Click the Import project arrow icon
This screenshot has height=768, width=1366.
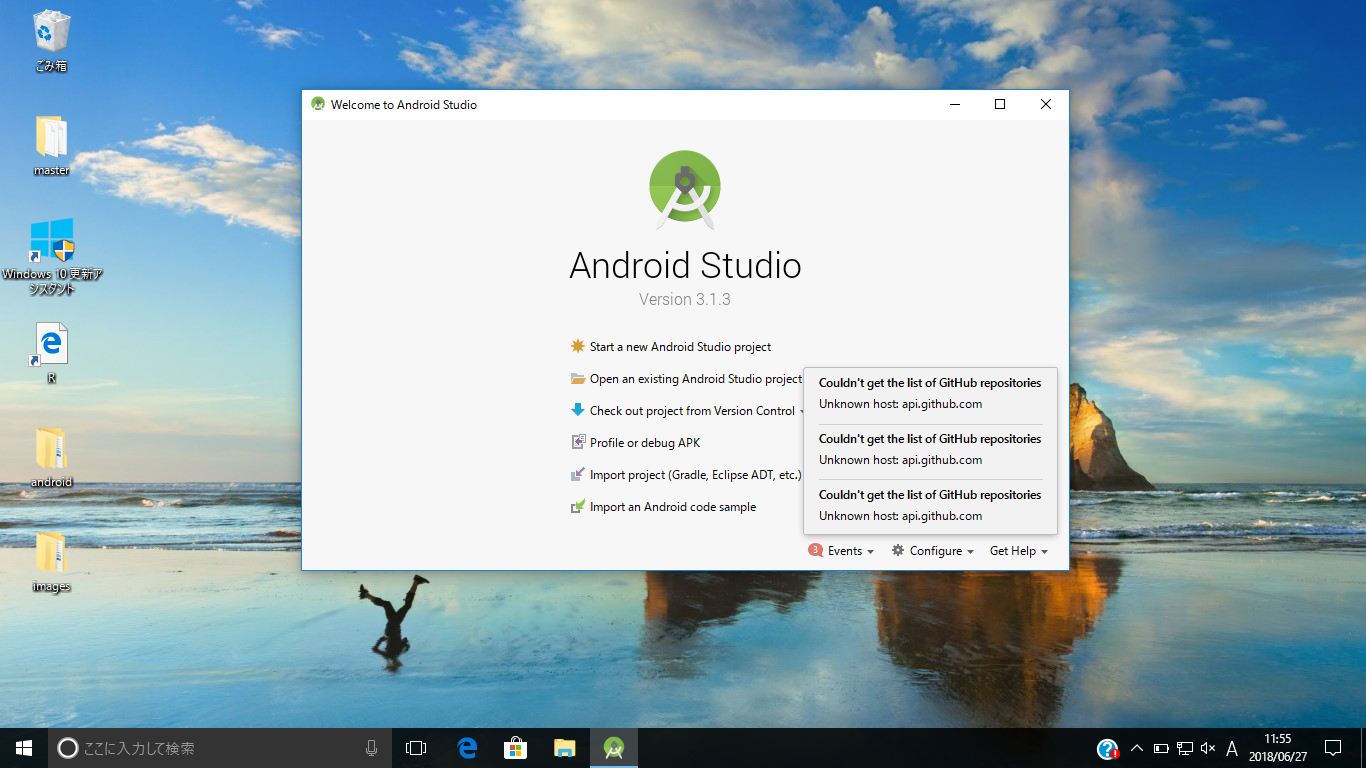577,475
